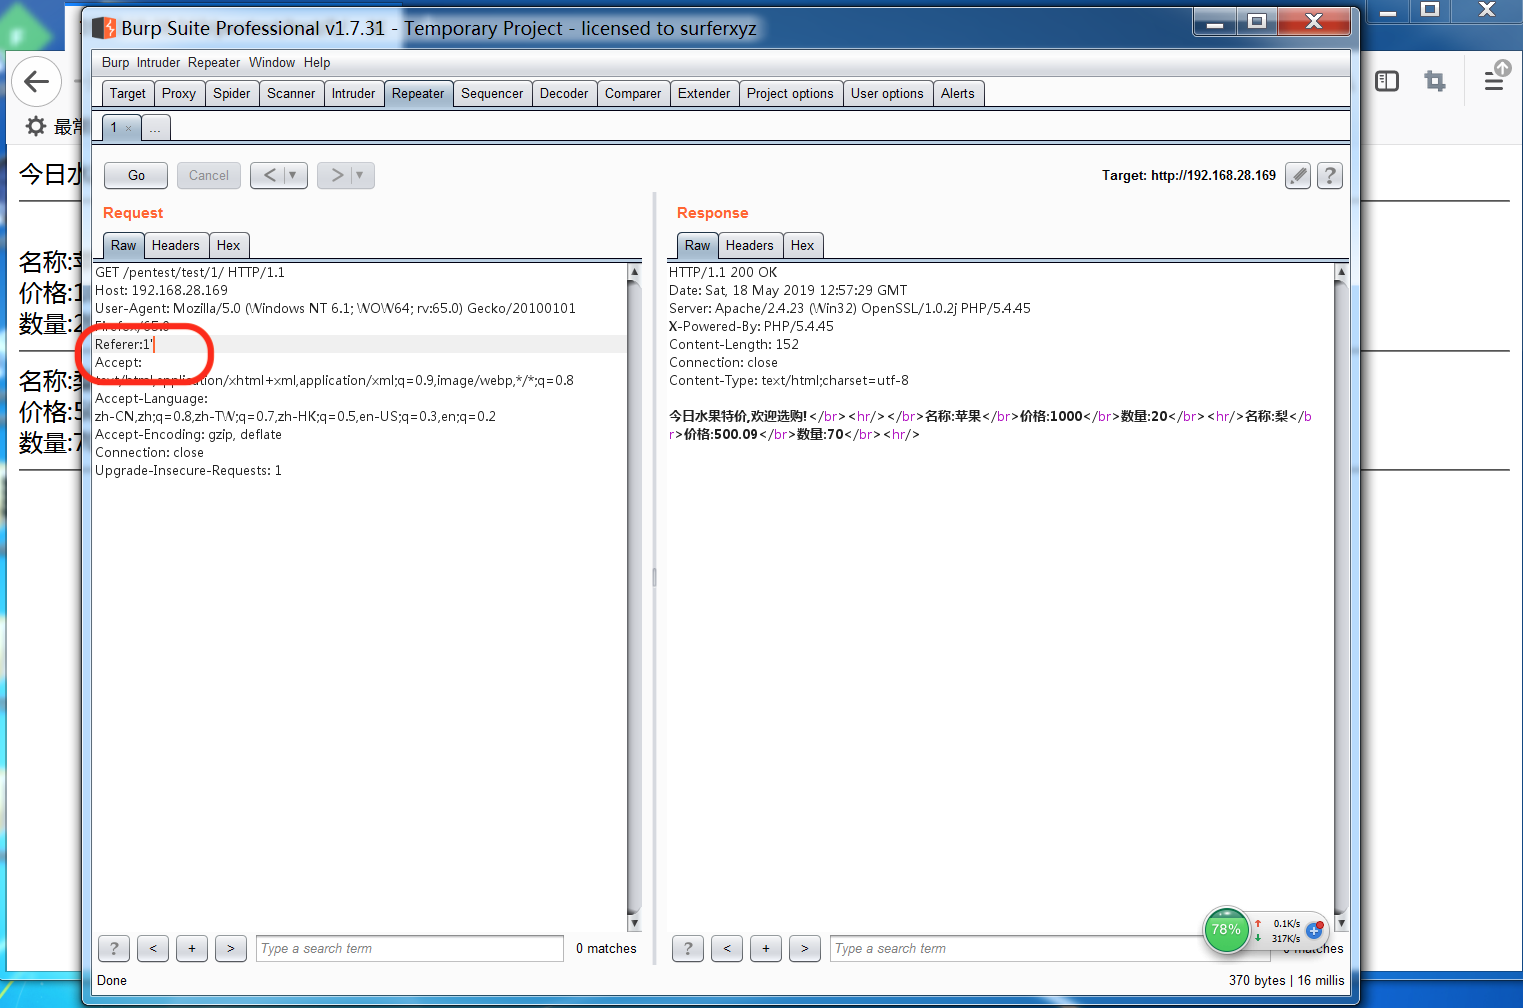Image resolution: width=1523 pixels, height=1008 pixels.
Task: Close Repeater tab 1 with its x
Action: pyautogui.click(x=129, y=128)
